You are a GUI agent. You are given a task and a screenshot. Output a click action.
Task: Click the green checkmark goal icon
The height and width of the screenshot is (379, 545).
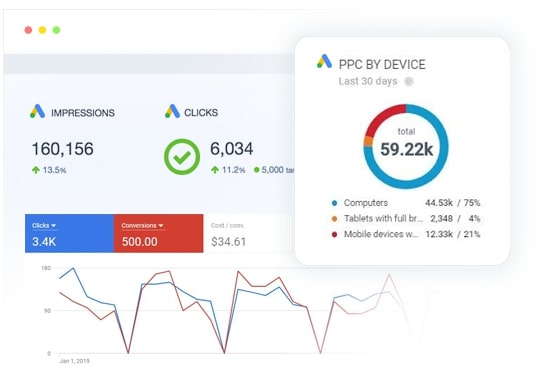182,157
